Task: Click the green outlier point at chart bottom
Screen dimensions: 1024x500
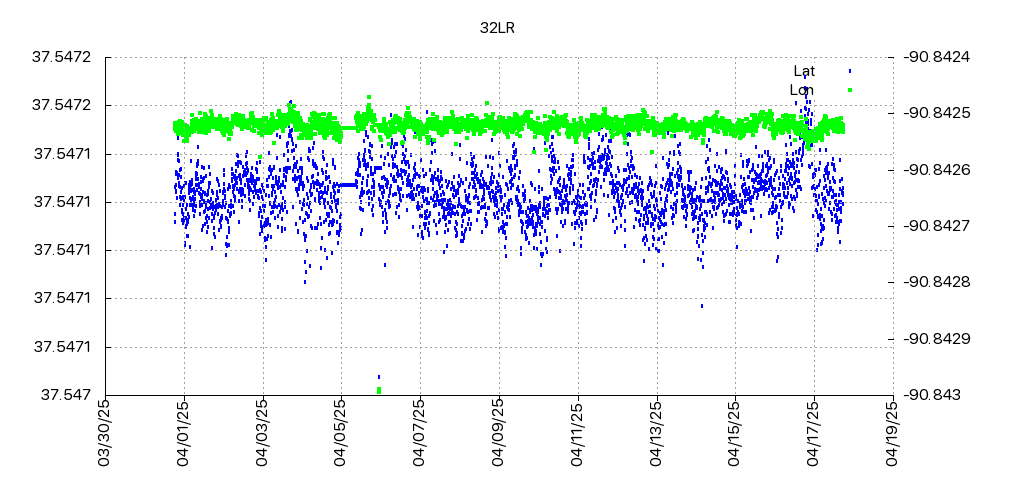Action: [379, 390]
